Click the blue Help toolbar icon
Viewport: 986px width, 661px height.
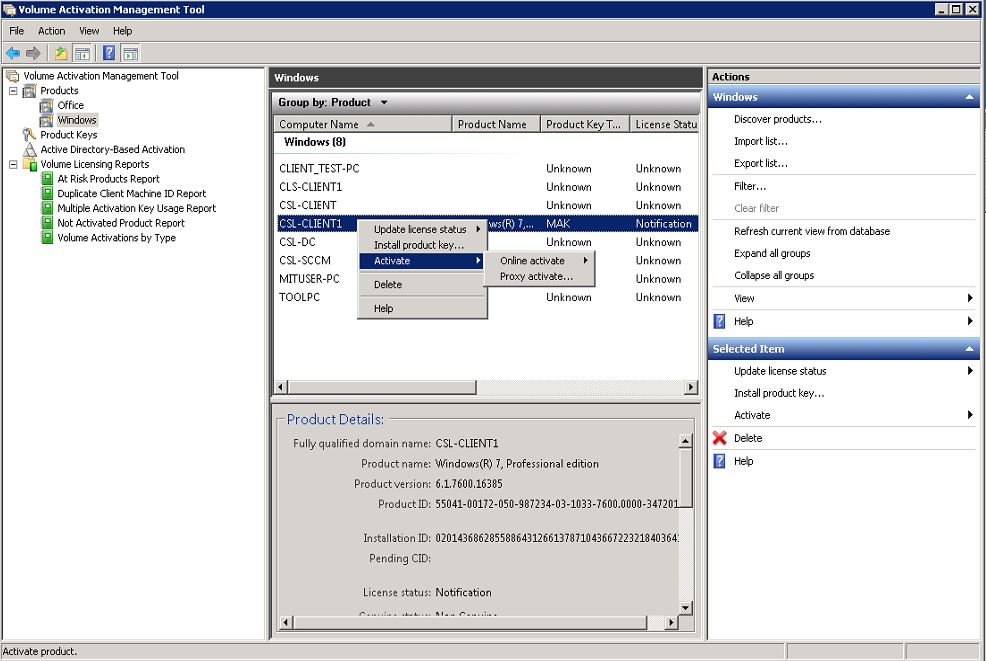[108, 53]
